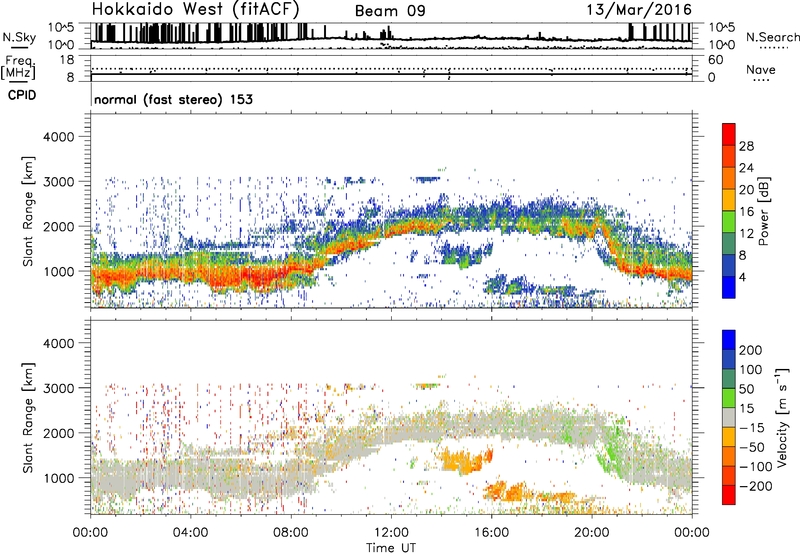Click the Nave legend label

(761, 69)
